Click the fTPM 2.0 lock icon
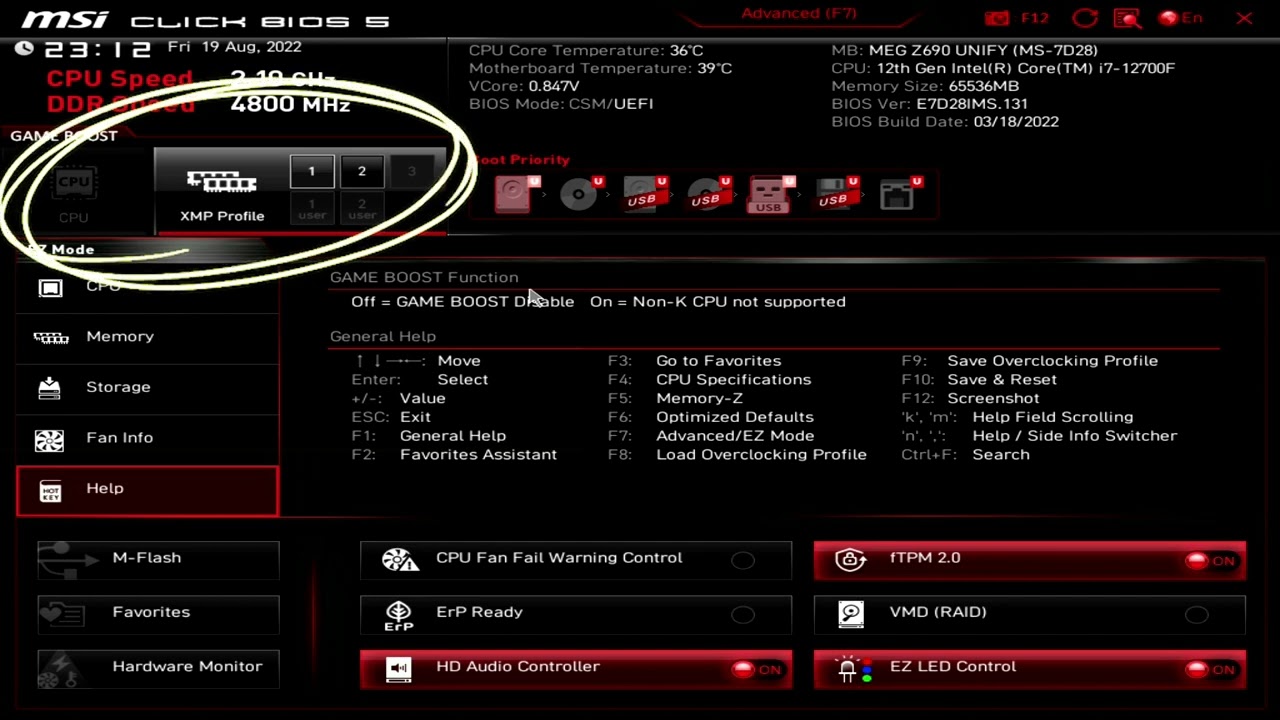This screenshot has width=1280, height=720. (851, 559)
